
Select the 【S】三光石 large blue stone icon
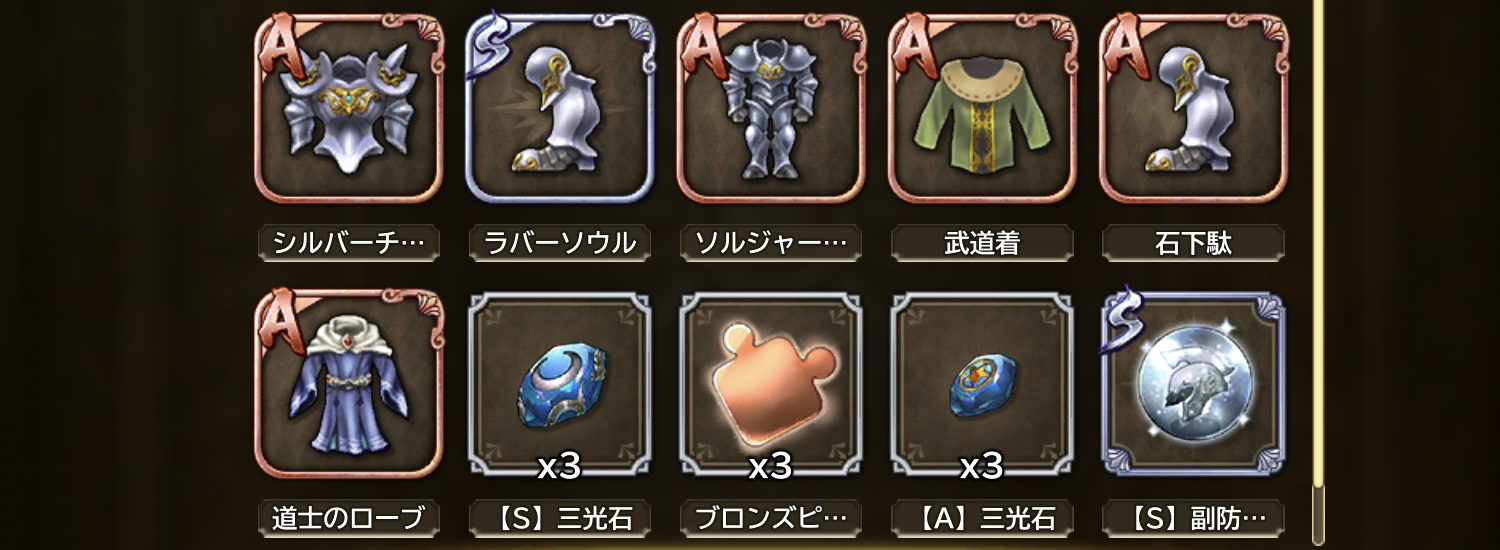click(560, 384)
